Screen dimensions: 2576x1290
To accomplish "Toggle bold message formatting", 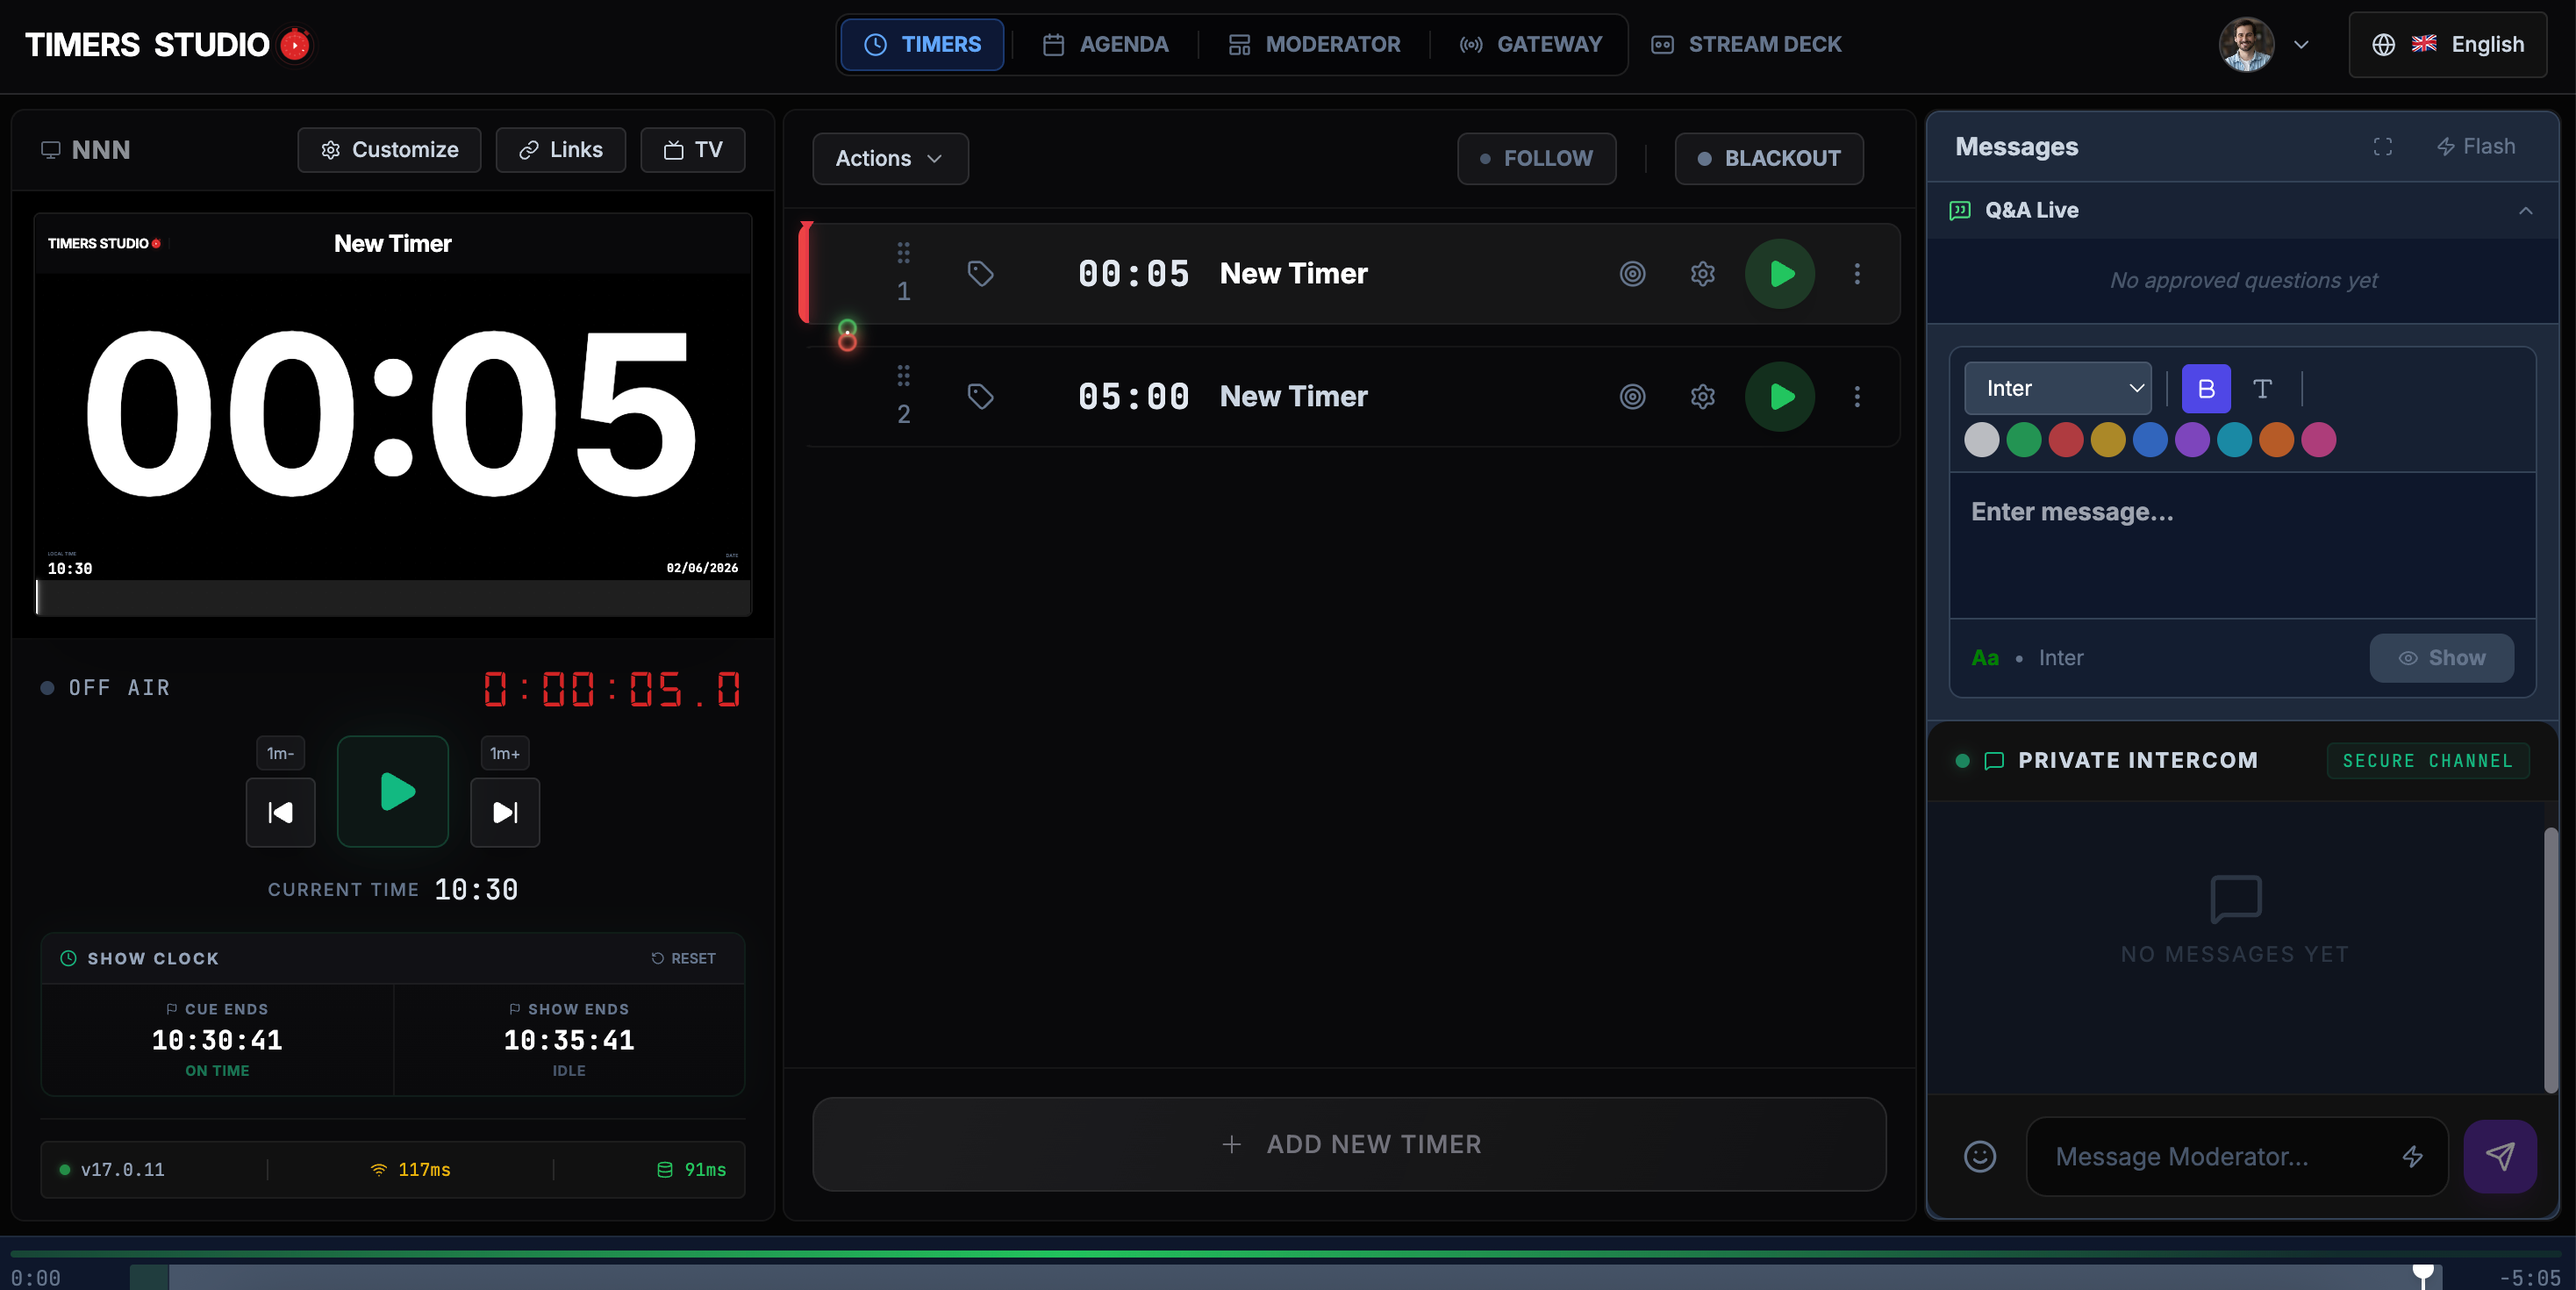I will point(2206,388).
